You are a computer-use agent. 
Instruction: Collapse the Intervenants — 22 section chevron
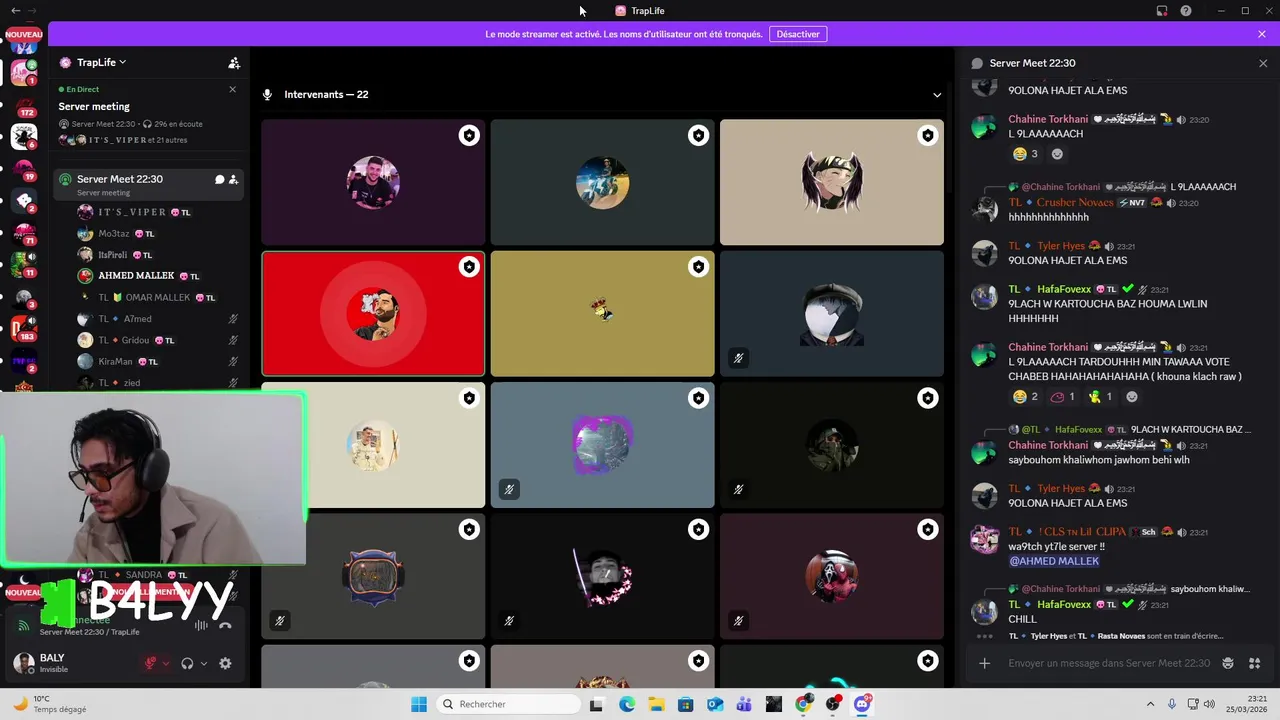click(937, 95)
